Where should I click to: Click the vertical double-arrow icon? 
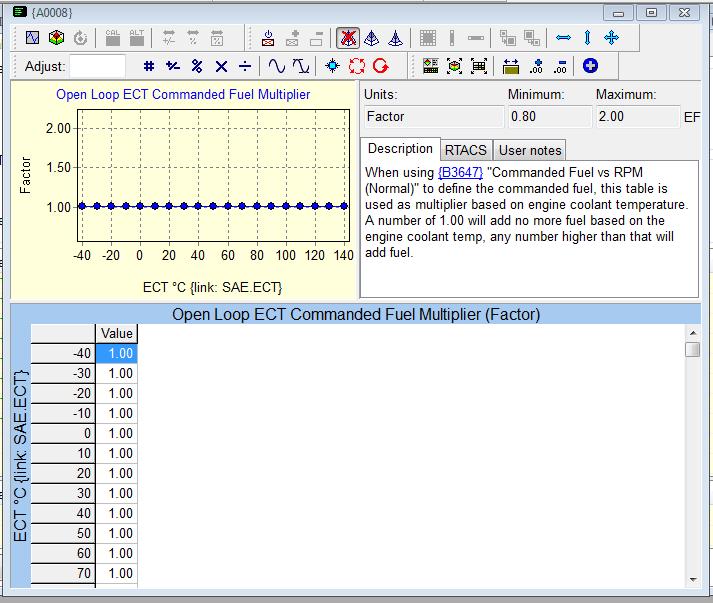coord(587,38)
